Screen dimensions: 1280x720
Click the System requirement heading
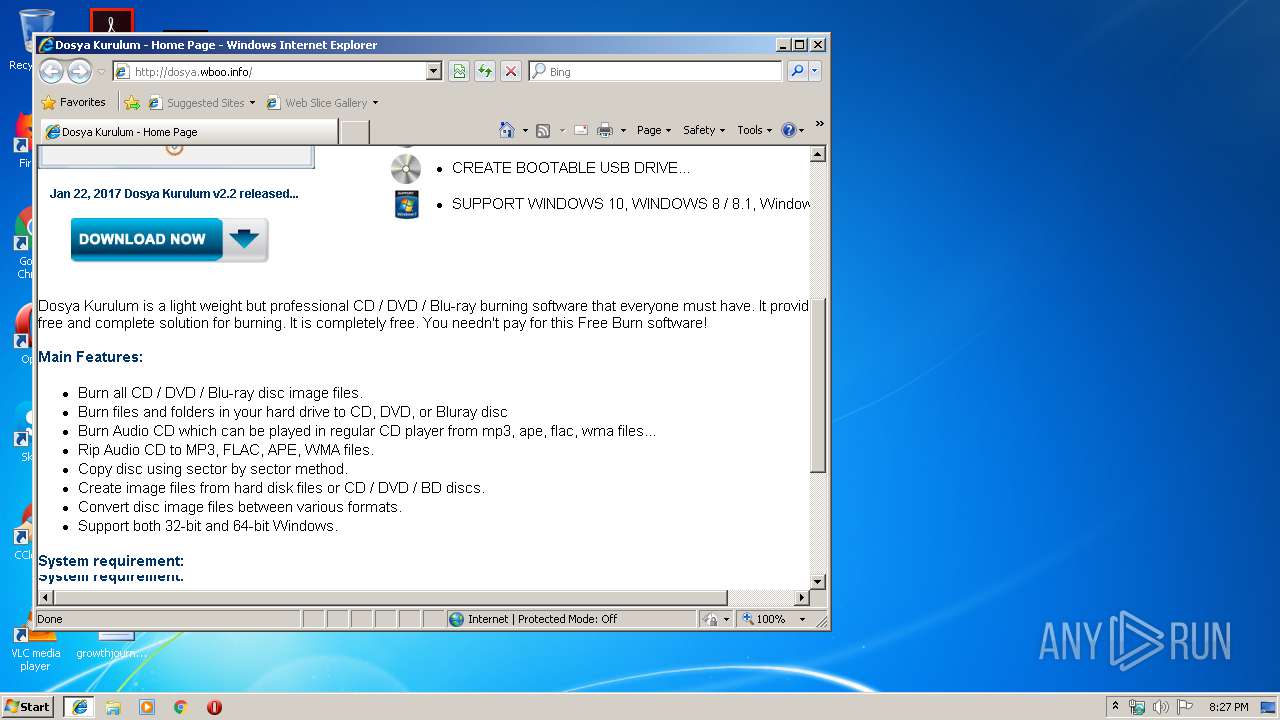pyautogui.click(x=111, y=561)
